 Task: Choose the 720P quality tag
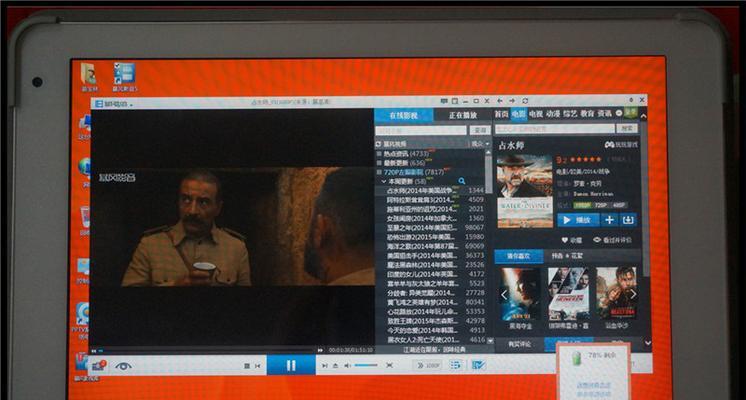[x=601, y=205]
